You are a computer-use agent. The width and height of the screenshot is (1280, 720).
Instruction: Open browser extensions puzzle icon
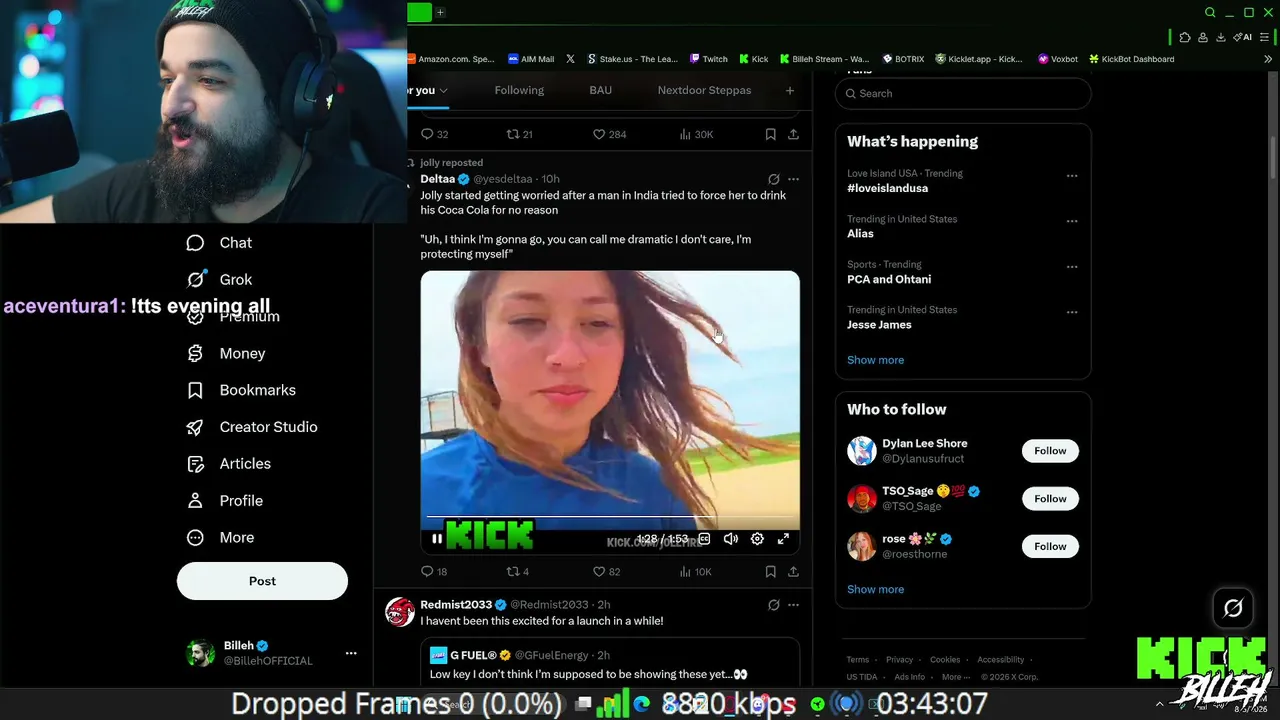point(1185,37)
